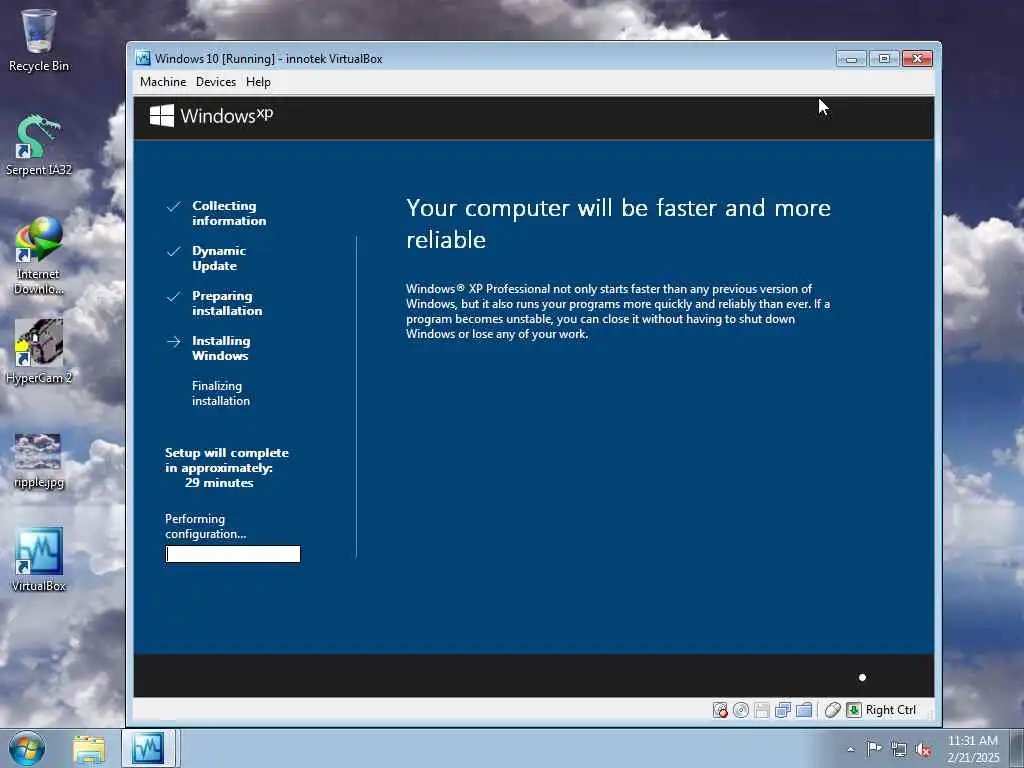Click the checkmark beside Collecting information

(174, 206)
